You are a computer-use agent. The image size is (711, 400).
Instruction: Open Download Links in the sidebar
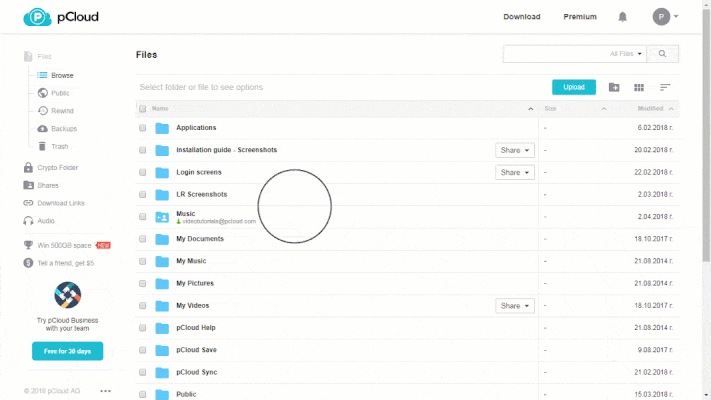[x=61, y=203]
